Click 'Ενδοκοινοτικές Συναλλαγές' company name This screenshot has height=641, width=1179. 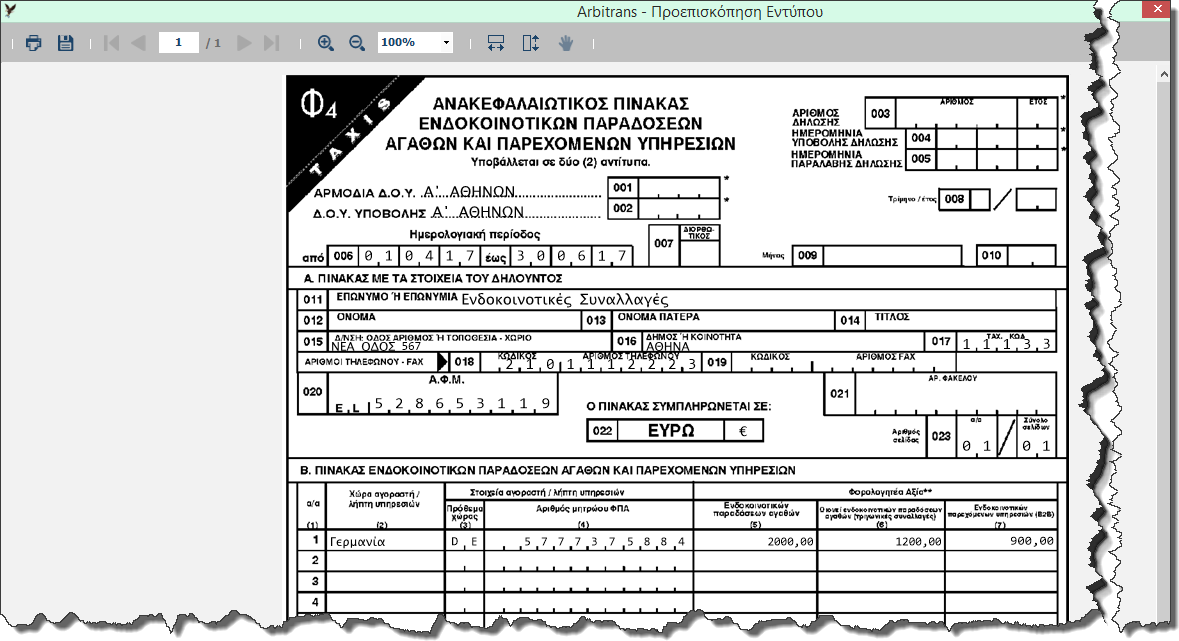(565, 299)
